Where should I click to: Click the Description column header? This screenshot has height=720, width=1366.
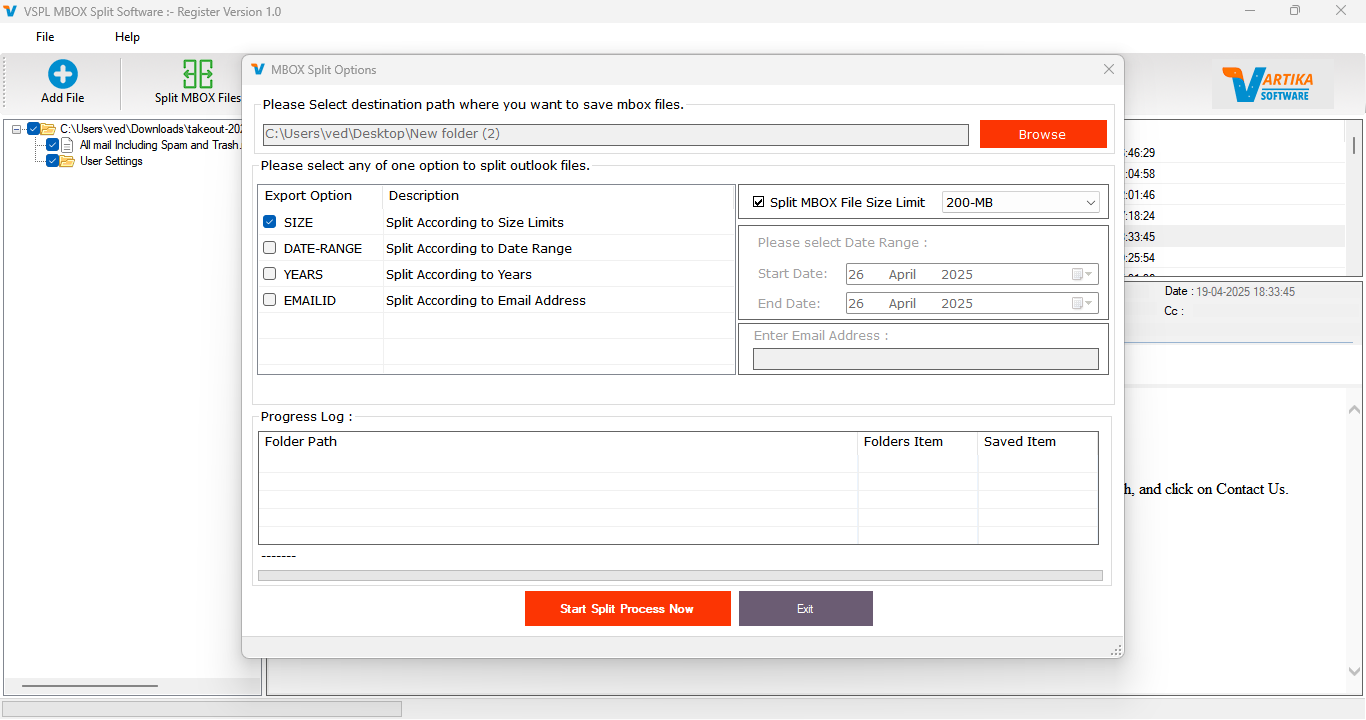[559, 196]
